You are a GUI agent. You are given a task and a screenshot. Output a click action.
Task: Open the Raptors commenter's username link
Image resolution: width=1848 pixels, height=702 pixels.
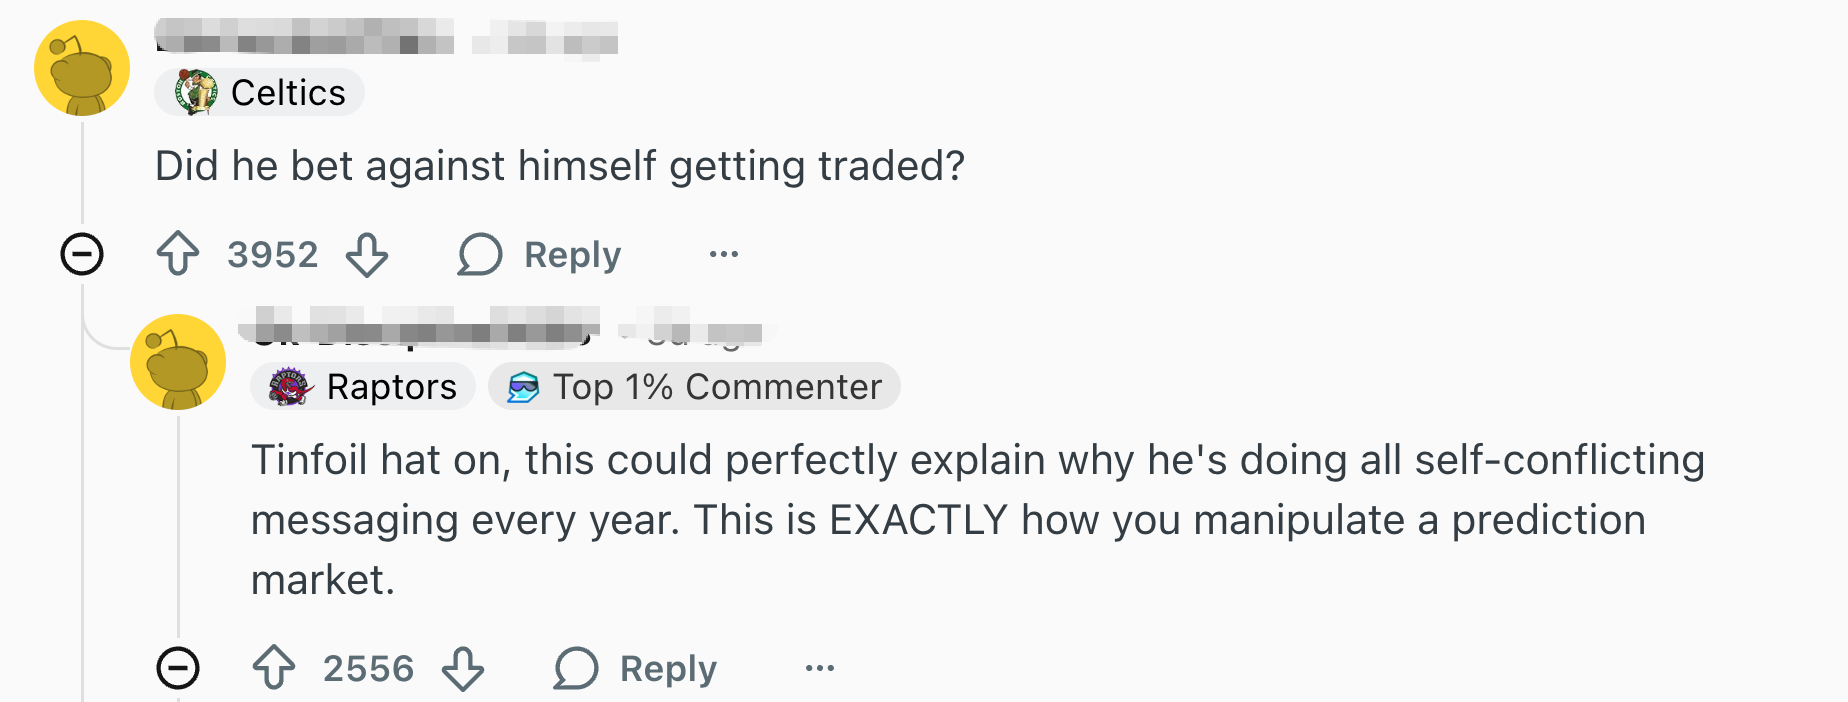click(419, 328)
